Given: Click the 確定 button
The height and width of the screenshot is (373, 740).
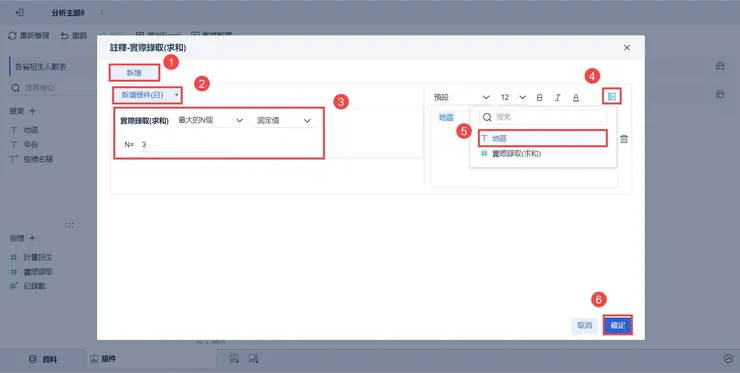Looking at the screenshot, I should 617,326.
